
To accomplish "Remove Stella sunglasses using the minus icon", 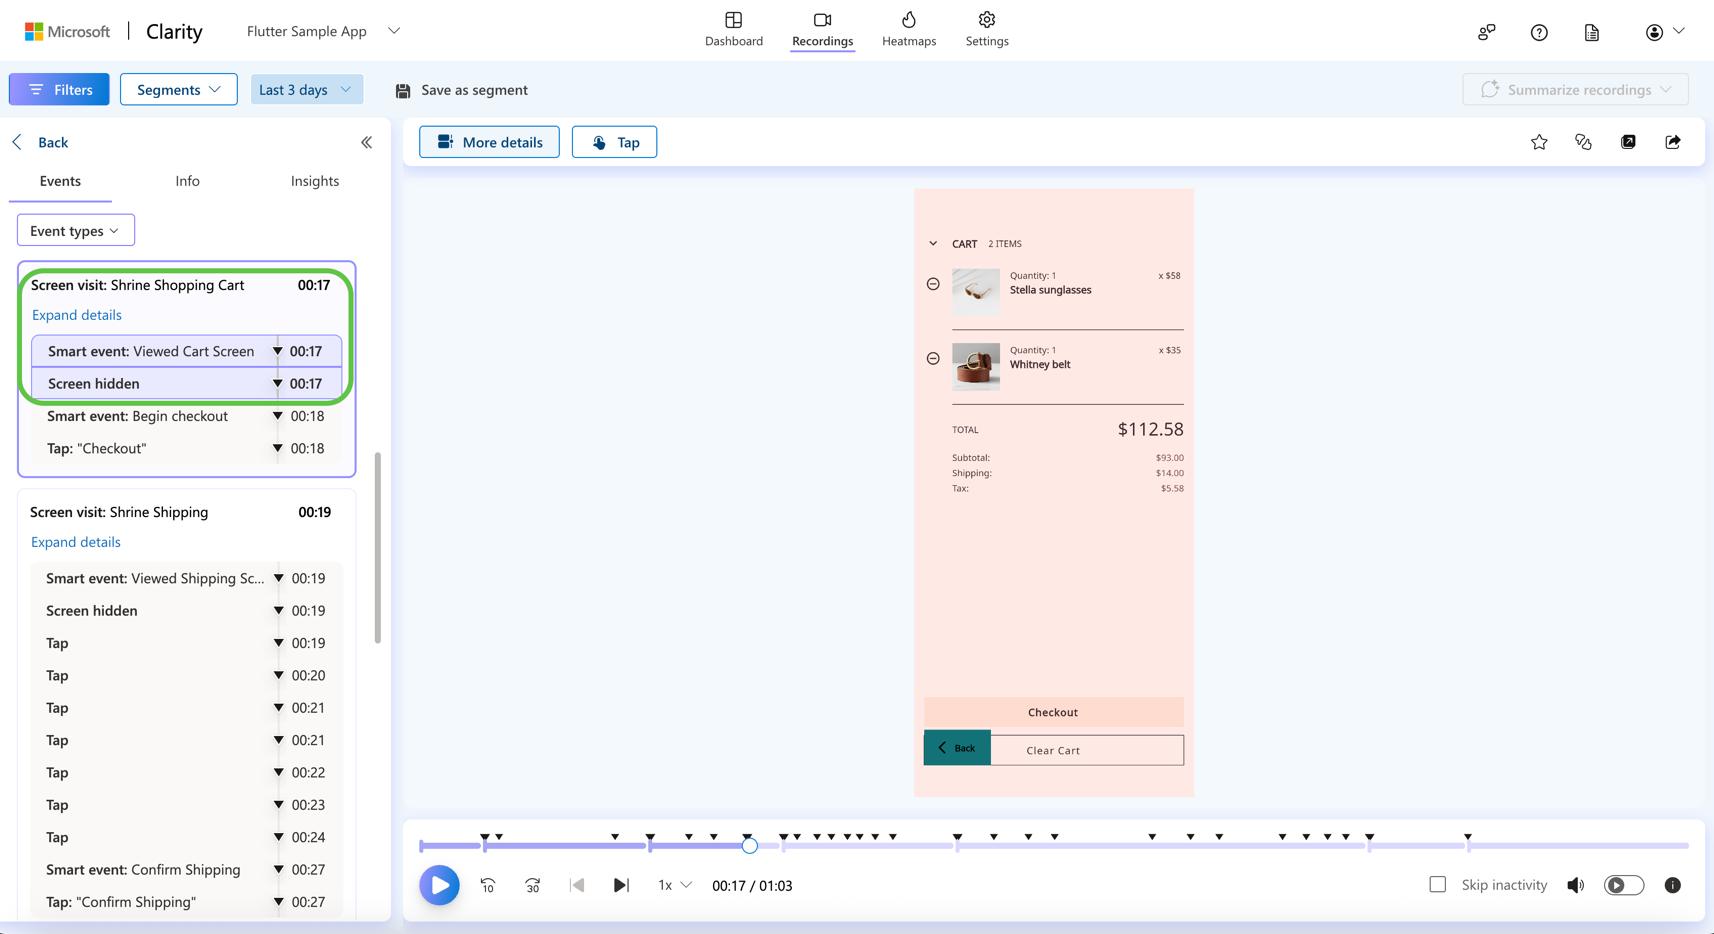I will (933, 284).
